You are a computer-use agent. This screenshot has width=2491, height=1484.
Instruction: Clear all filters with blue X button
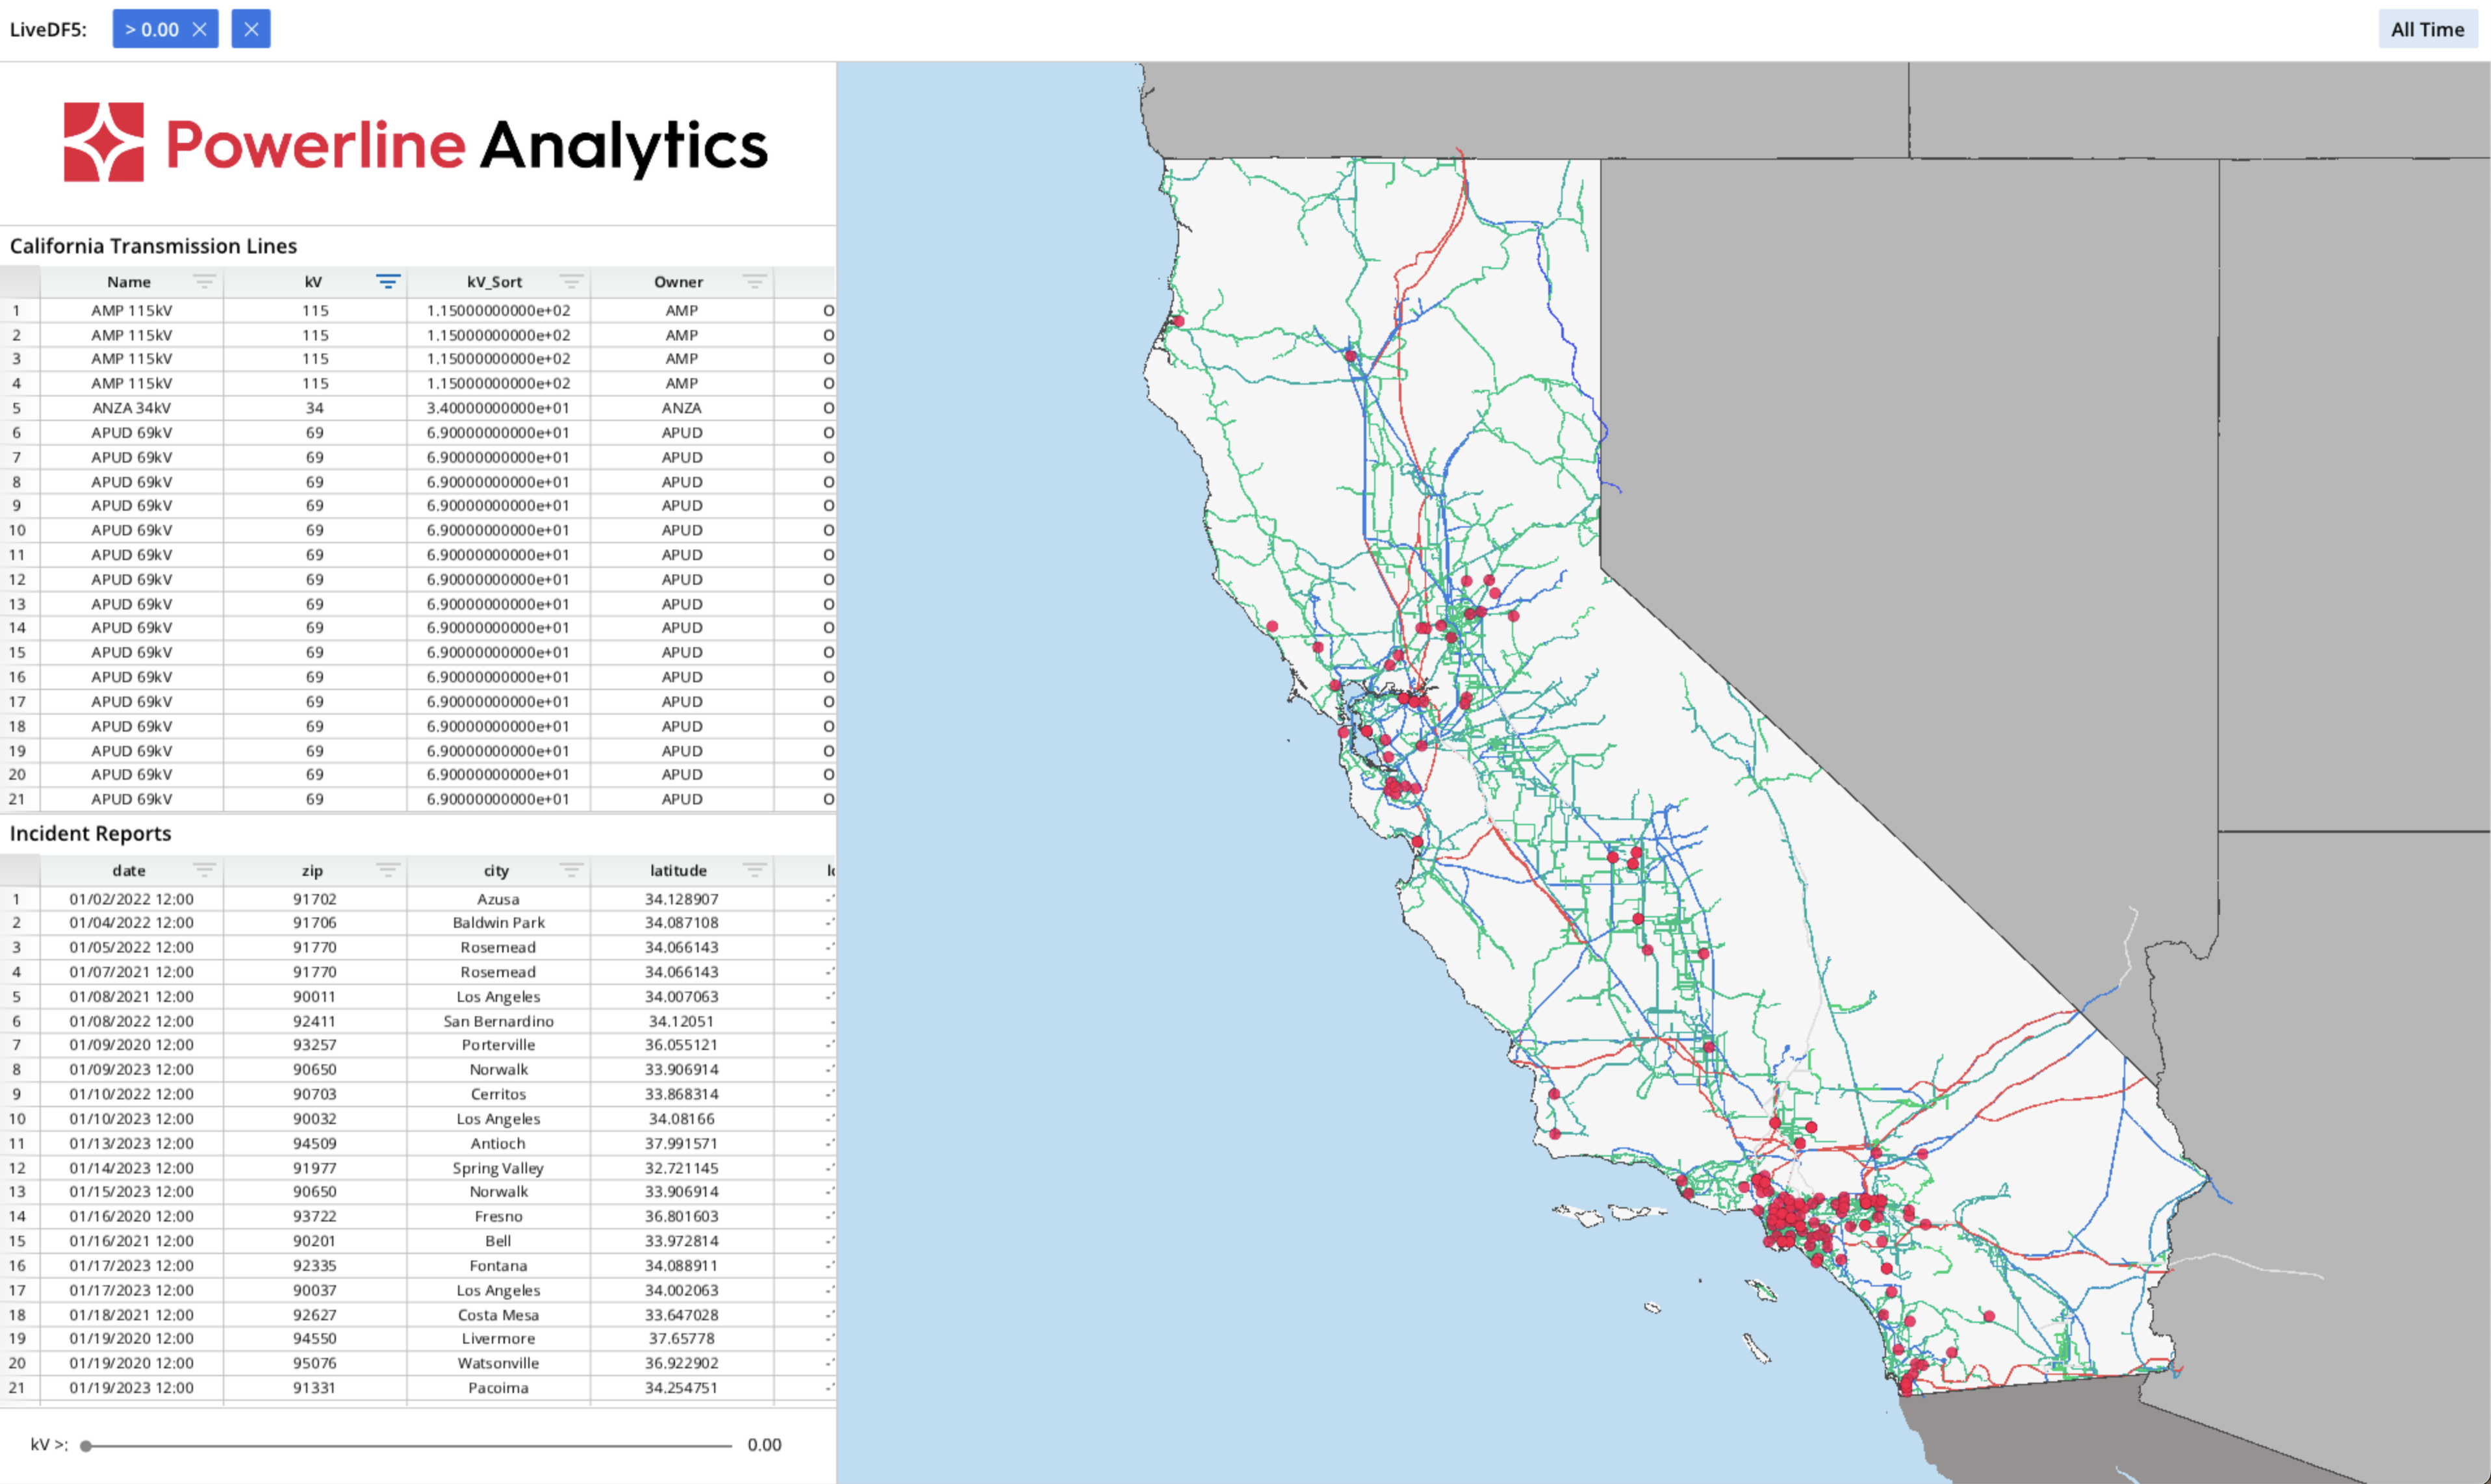coord(251,29)
